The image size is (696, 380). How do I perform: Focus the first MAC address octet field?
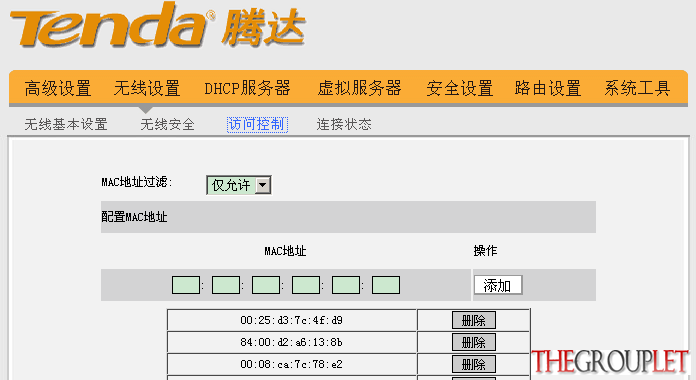(186, 285)
